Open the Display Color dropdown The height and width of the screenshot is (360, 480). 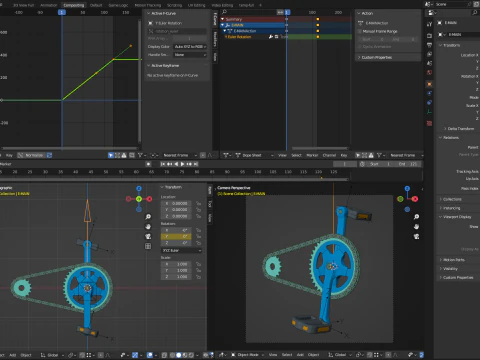(x=190, y=47)
